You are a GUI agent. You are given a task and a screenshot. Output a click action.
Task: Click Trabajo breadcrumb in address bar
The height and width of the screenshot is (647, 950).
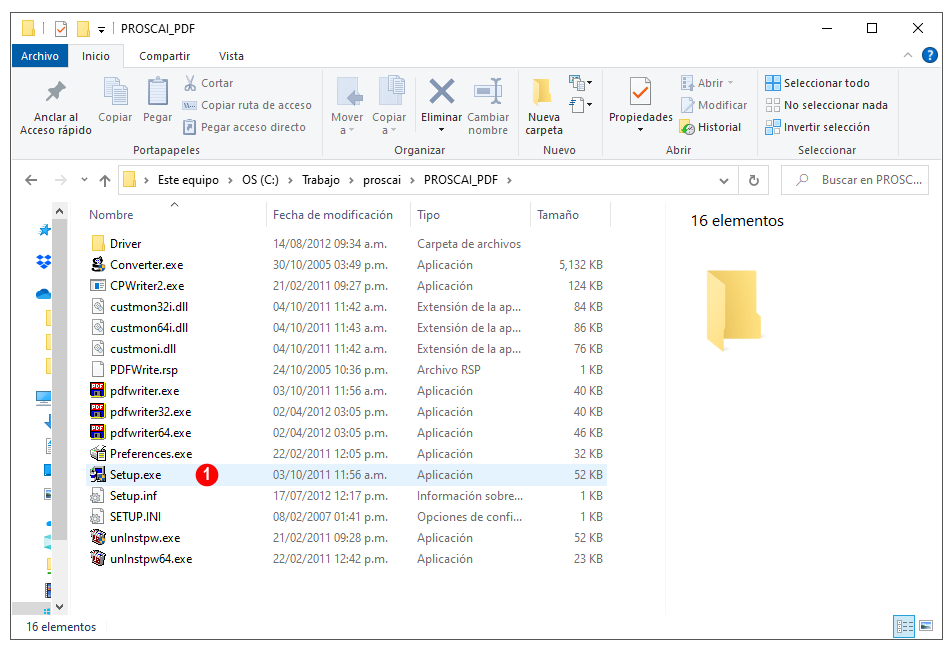click(x=321, y=180)
